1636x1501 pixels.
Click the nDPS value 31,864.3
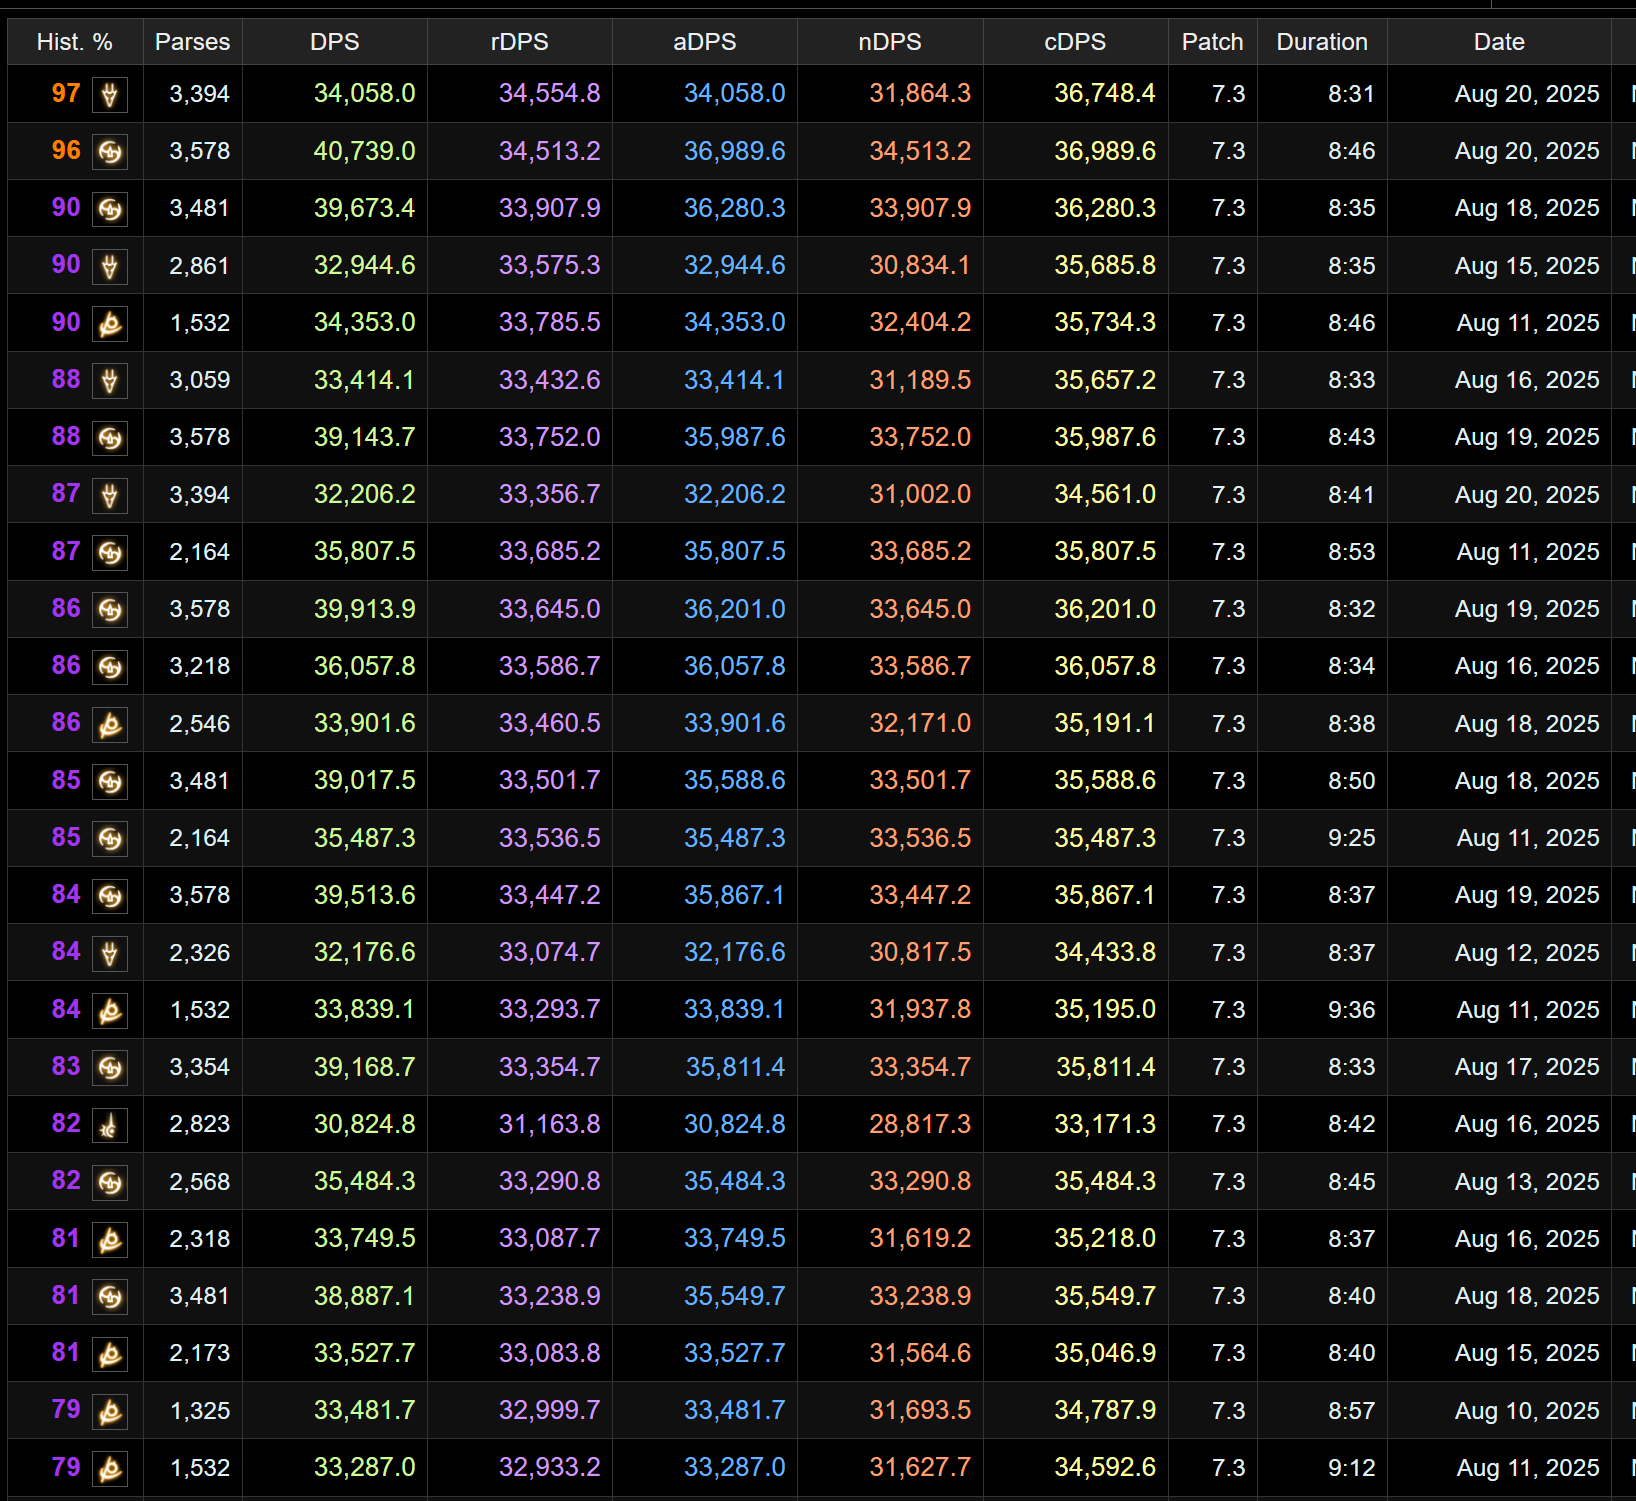tap(920, 93)
